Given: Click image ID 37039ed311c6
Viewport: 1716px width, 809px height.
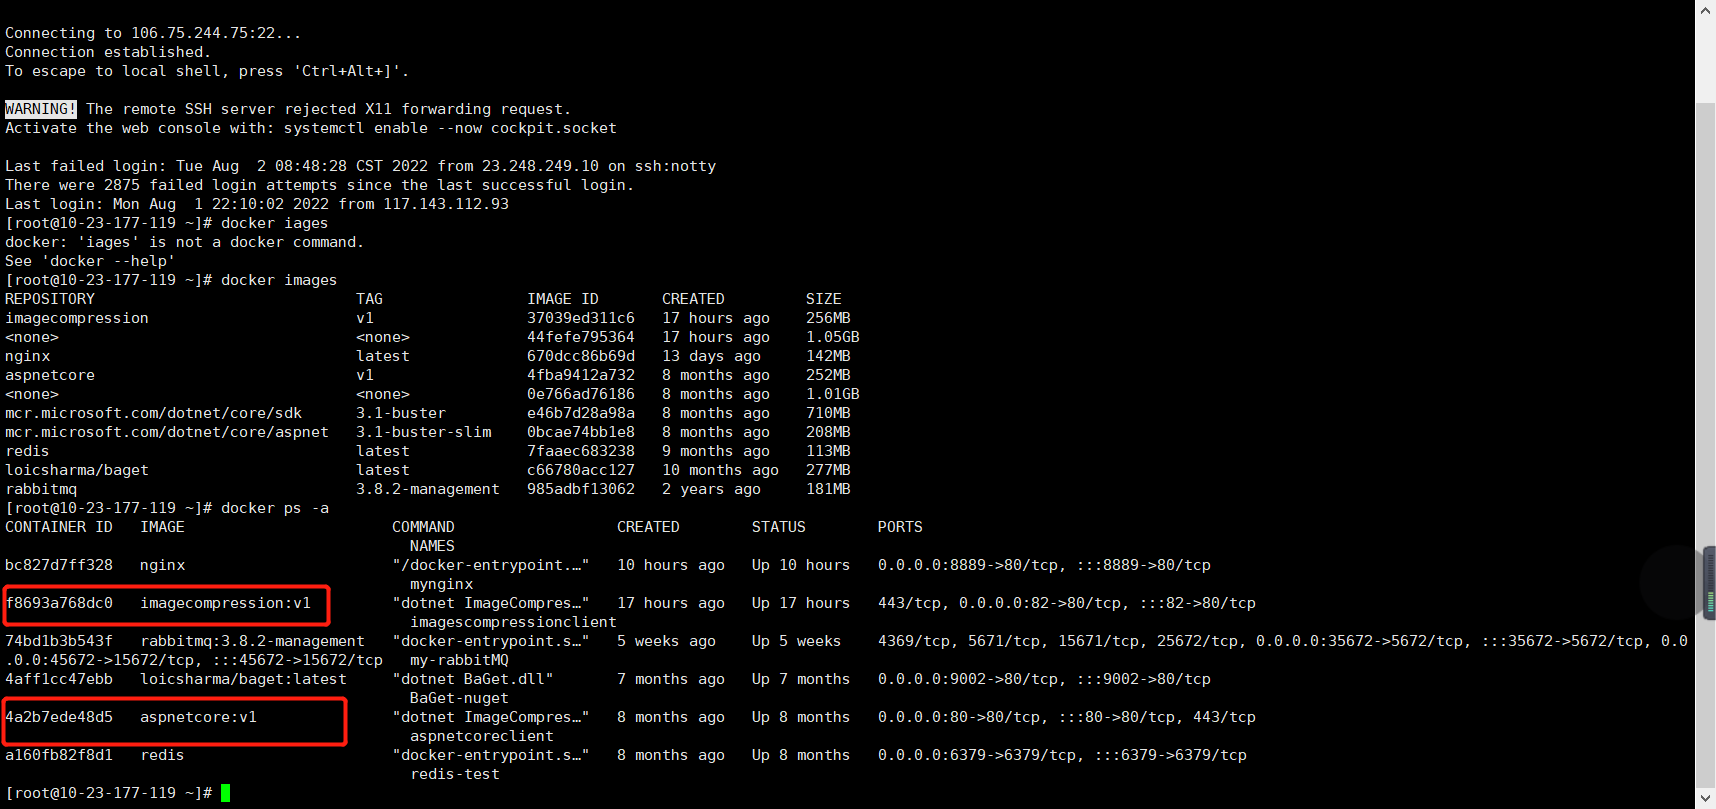Looking at the screenshot, I should point(580,318).
